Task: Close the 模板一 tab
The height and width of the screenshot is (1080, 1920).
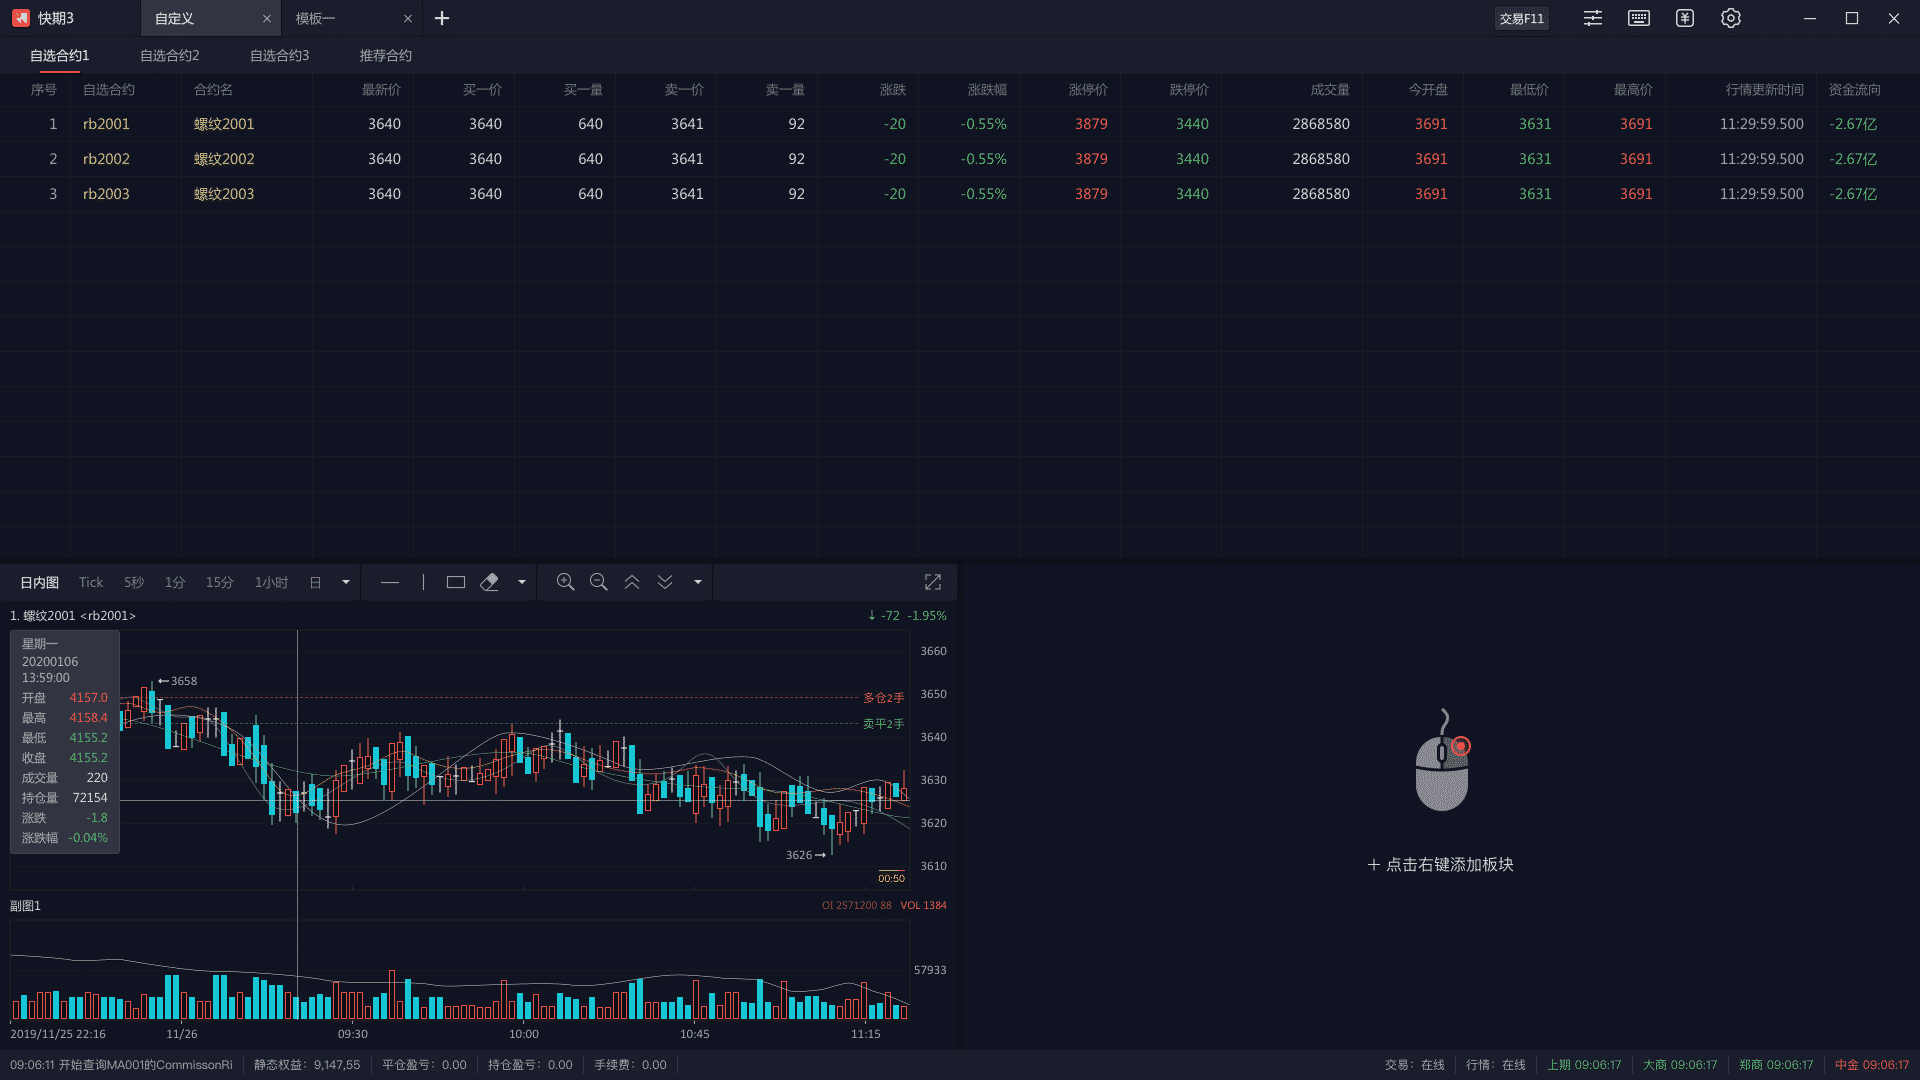Action: tap(408, 18)
